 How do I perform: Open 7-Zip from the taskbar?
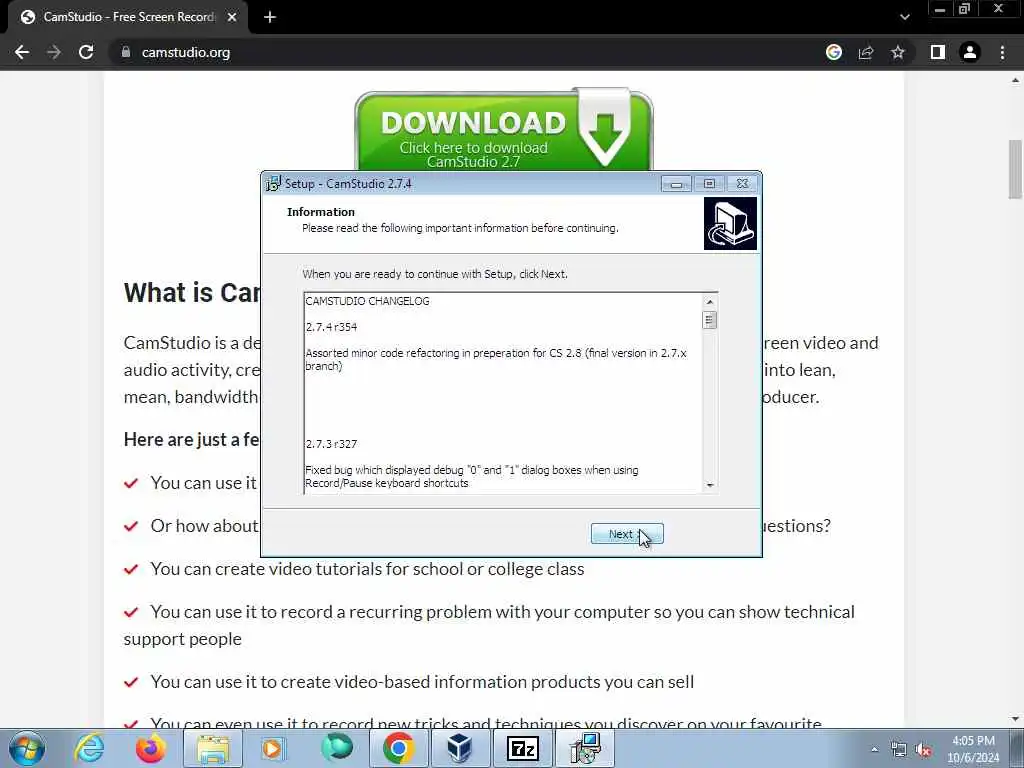(522, 748)
